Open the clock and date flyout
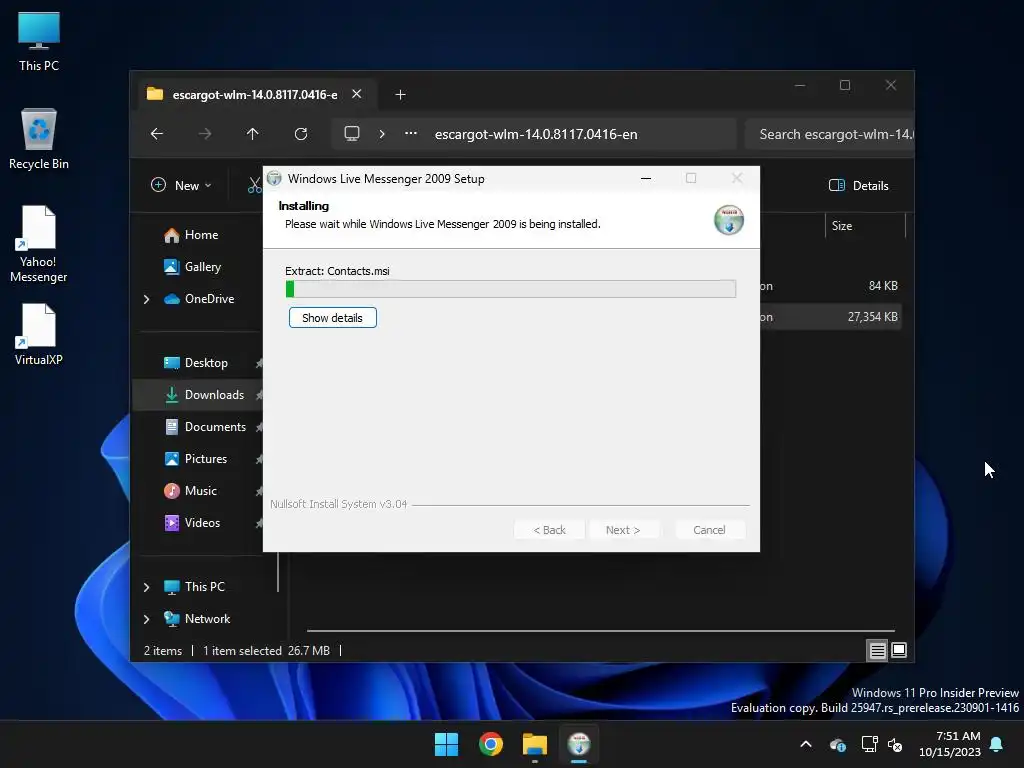 (950, 744)
